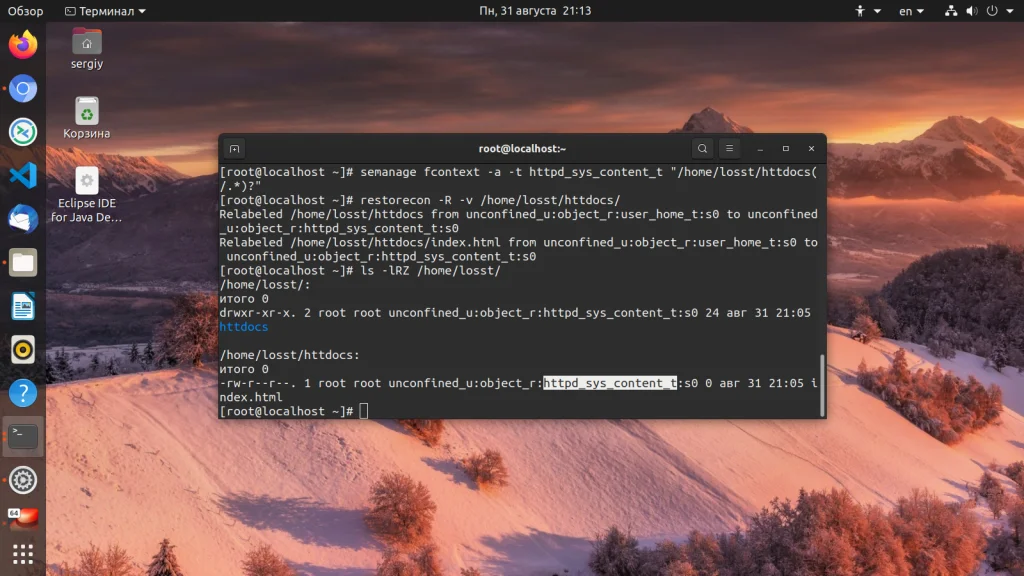This screenshot has width=1024, height=576.
Task: Minimize the root@localhost terminal window
Action: coord(760,149)
